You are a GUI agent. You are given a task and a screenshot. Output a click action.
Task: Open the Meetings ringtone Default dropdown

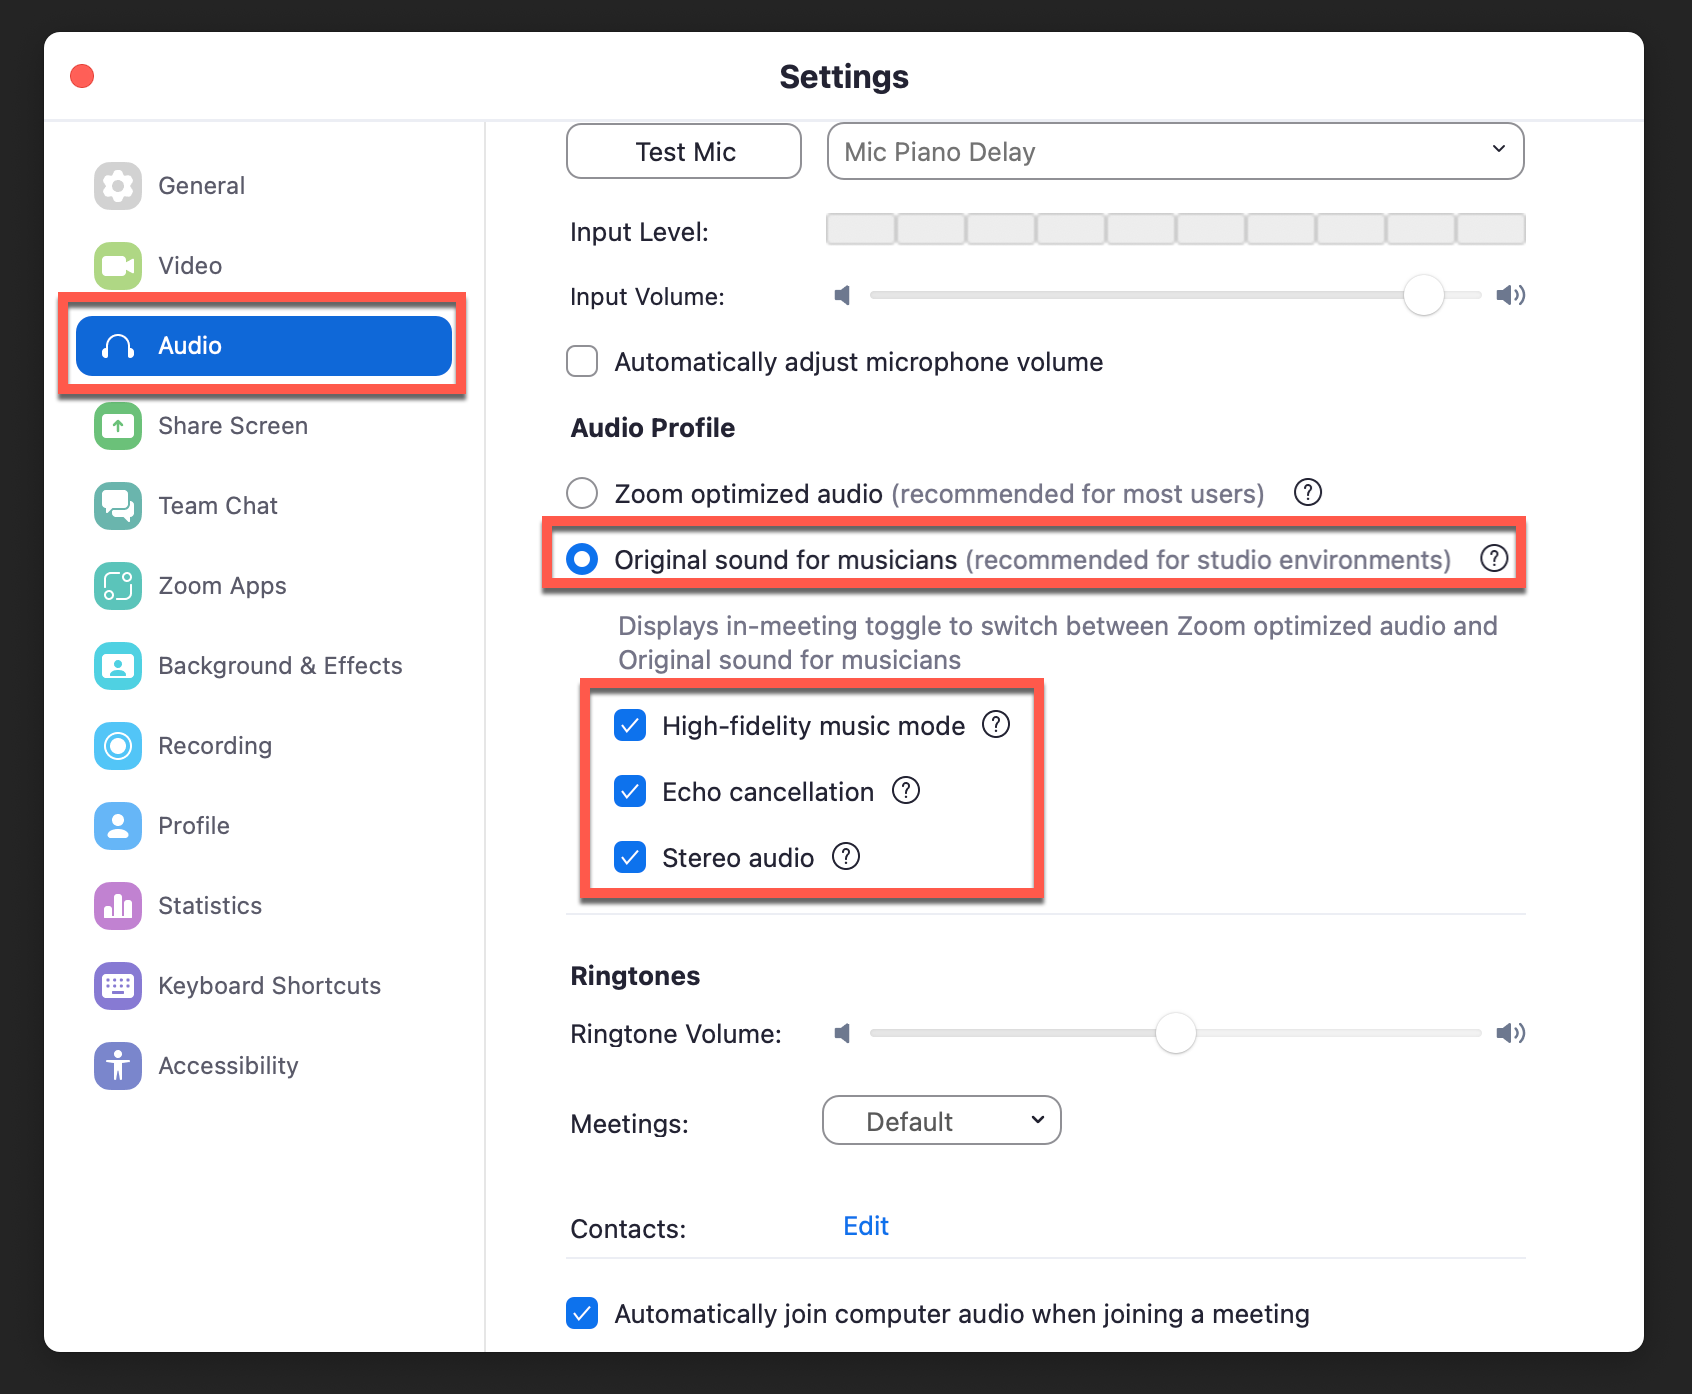(x=942, y=1120)
